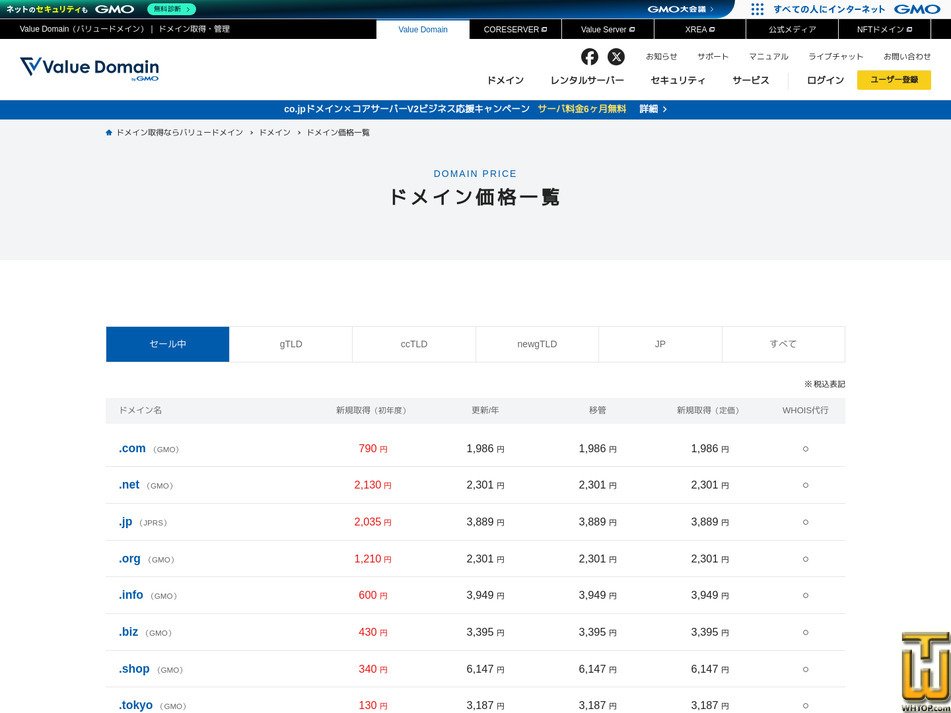Click ドメイン取得ならバリュードメイン breadcrumb

180,132
